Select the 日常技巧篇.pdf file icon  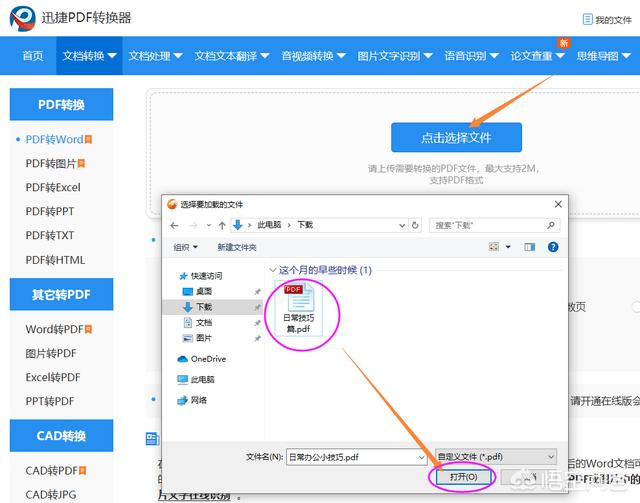coord(300,309)
